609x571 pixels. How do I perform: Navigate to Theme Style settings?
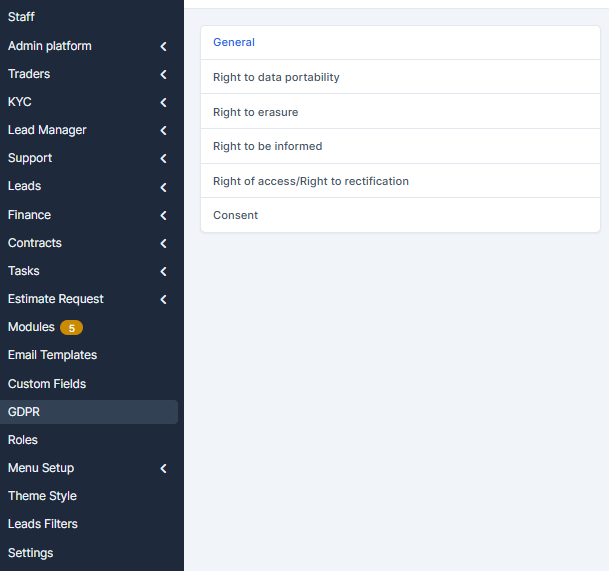42,496
